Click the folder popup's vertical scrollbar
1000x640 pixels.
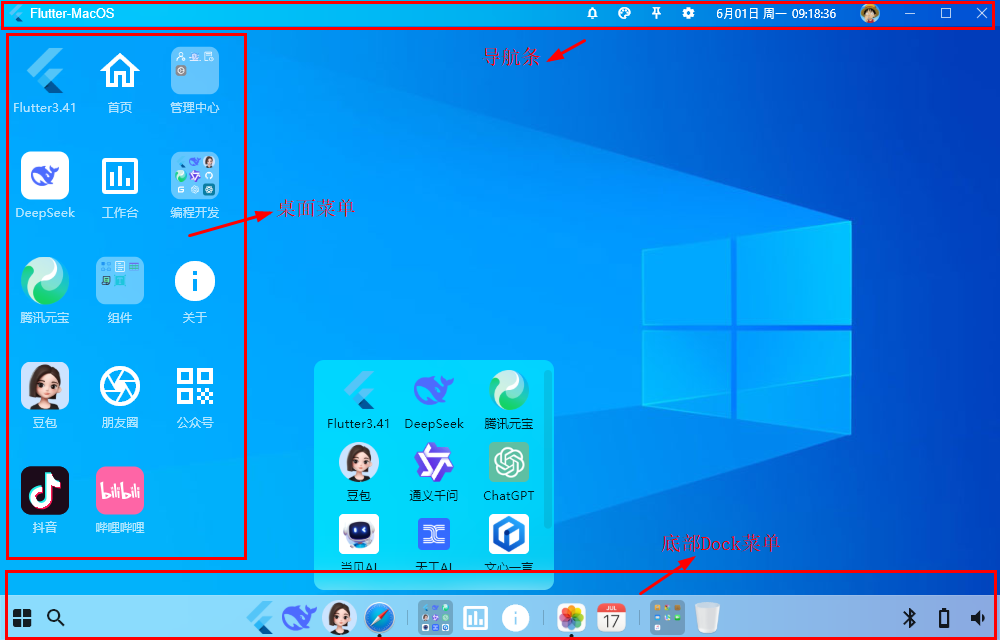click(x=548, y=449)
